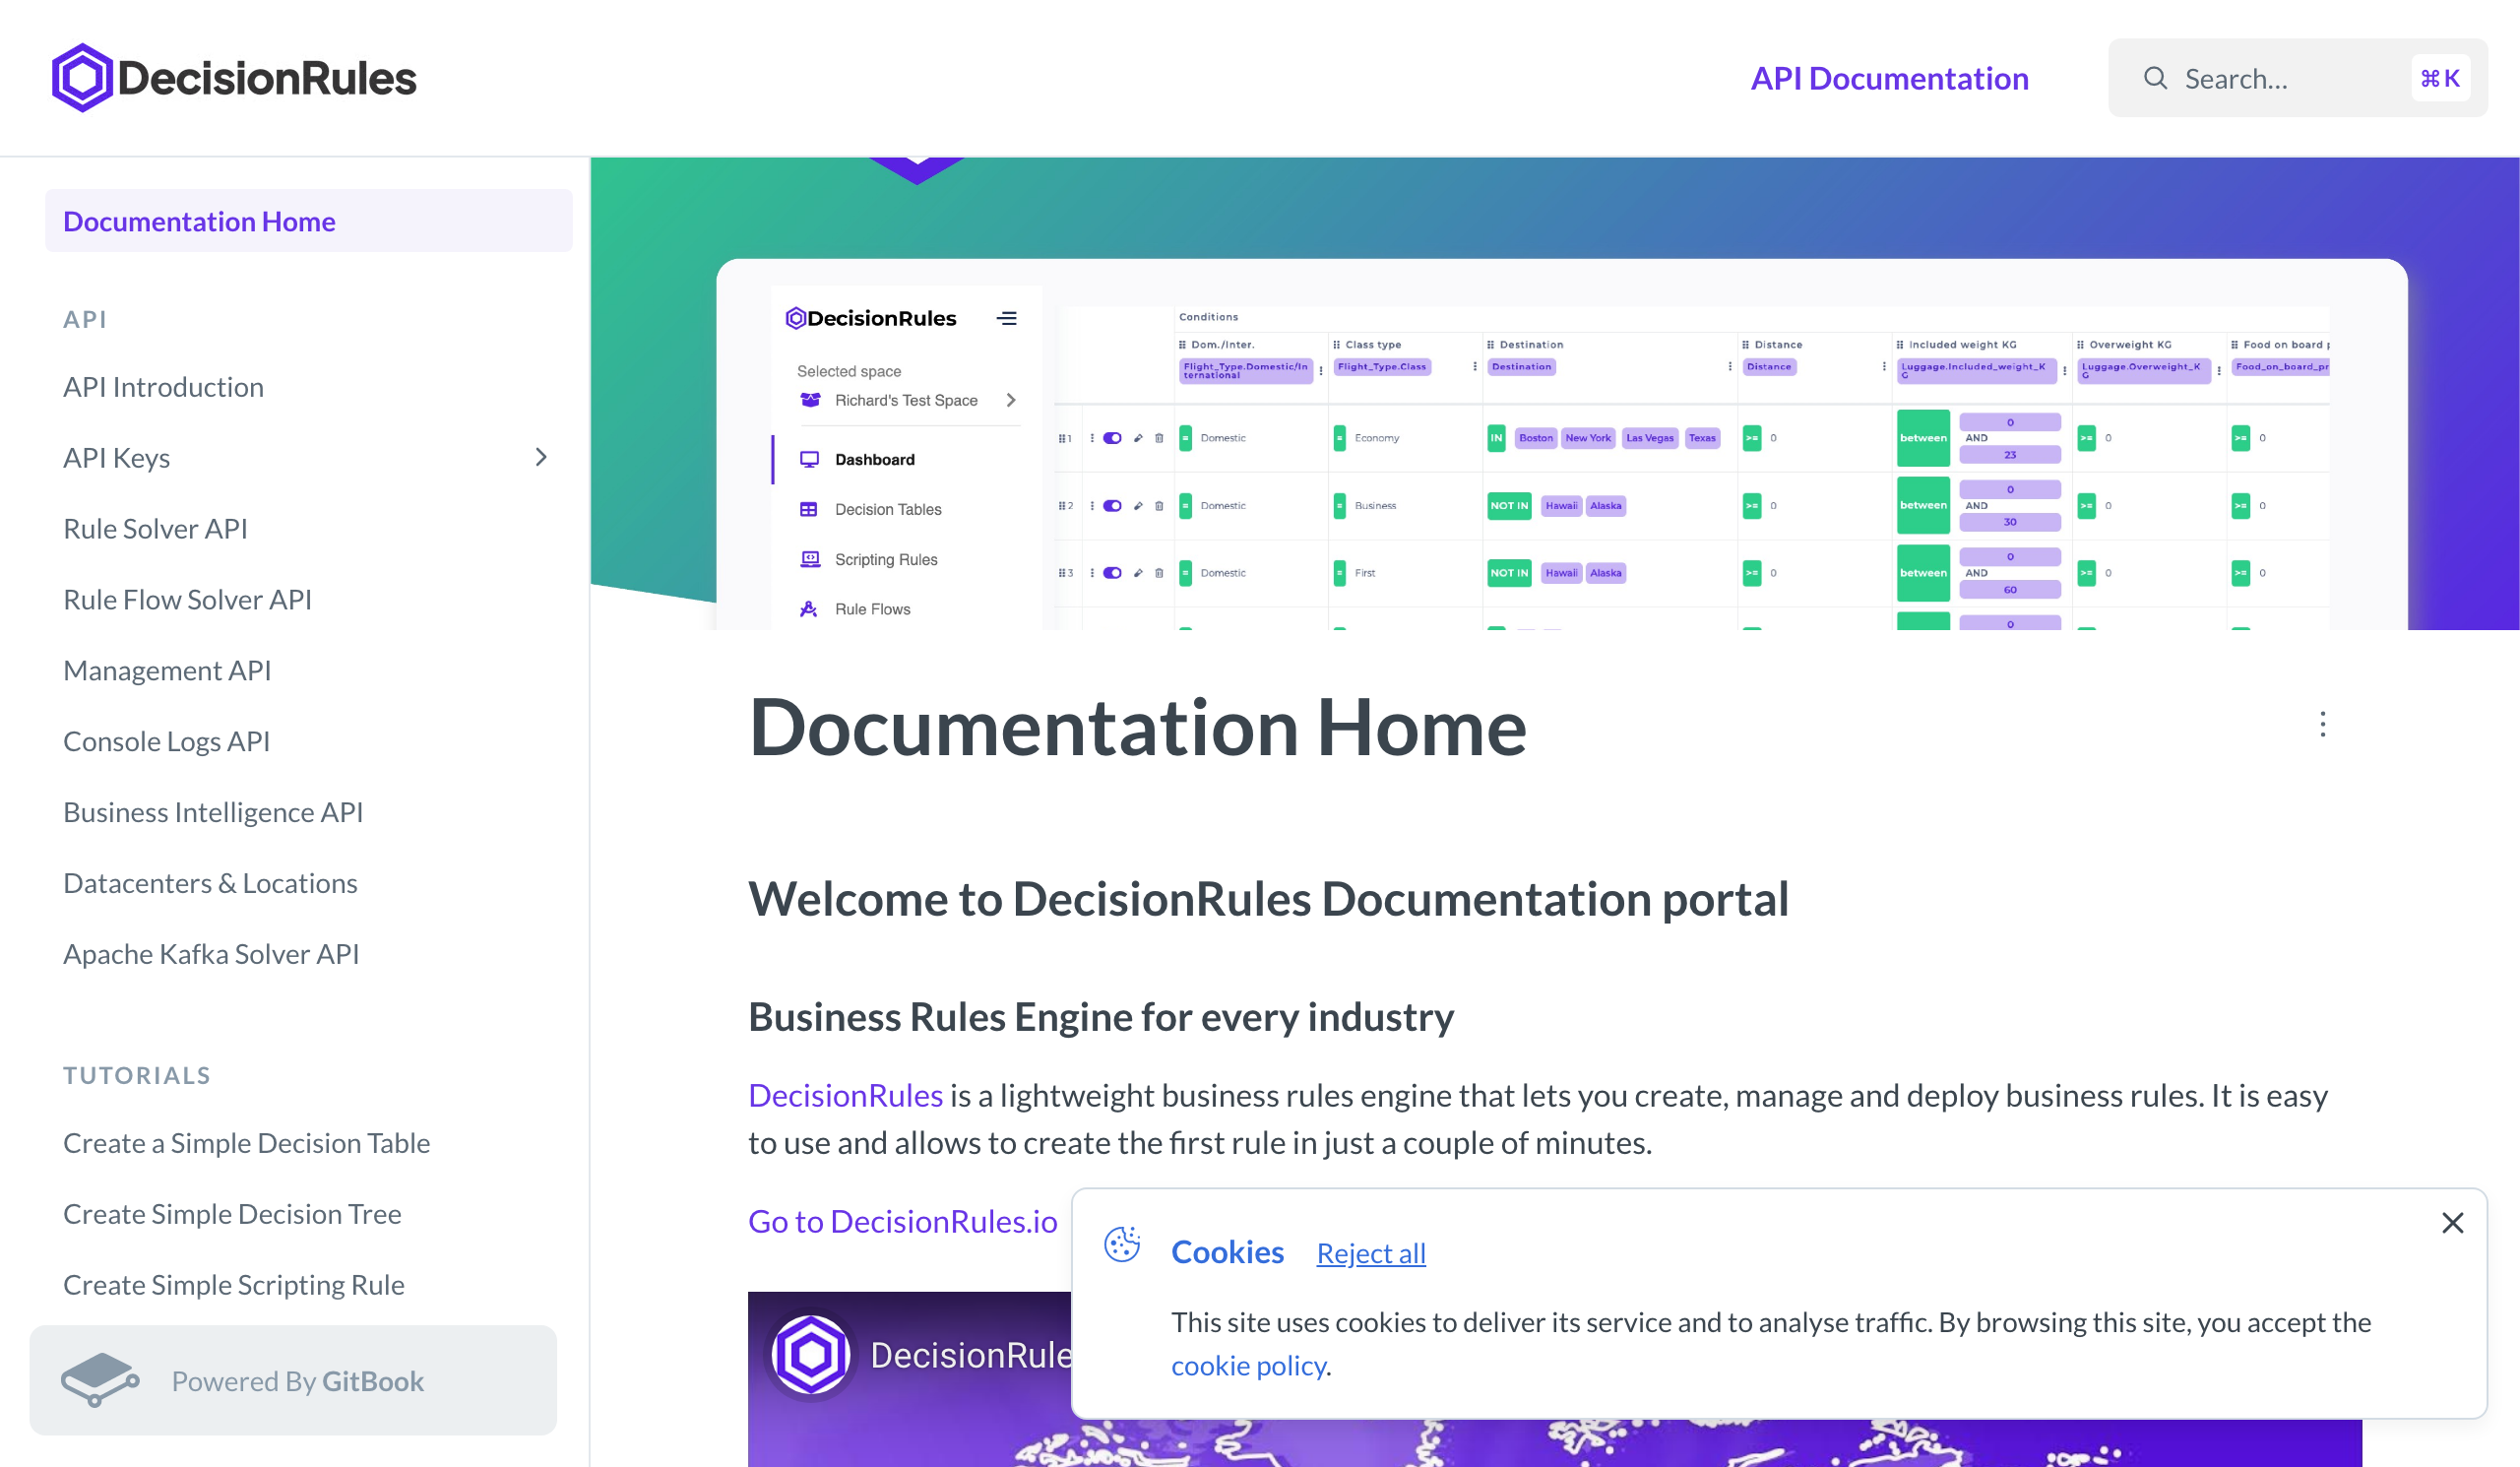
Task: Click the Documentation Home page title
Action: [1137, 726]
